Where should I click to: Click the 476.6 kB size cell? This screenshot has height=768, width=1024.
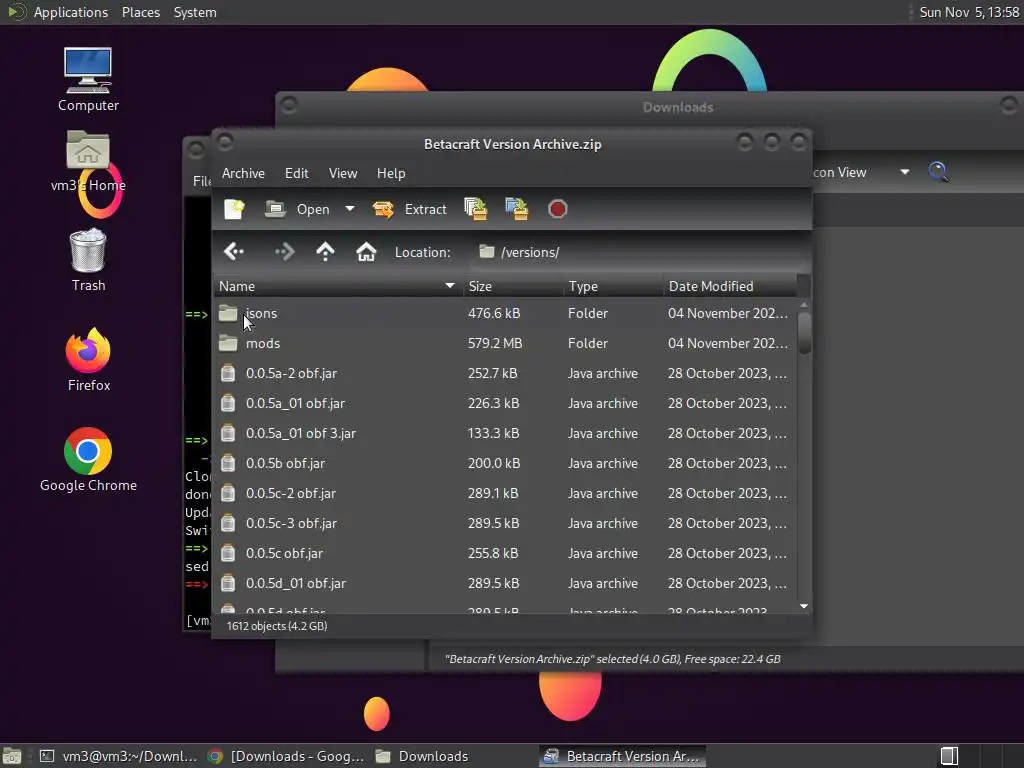(494, 313)
